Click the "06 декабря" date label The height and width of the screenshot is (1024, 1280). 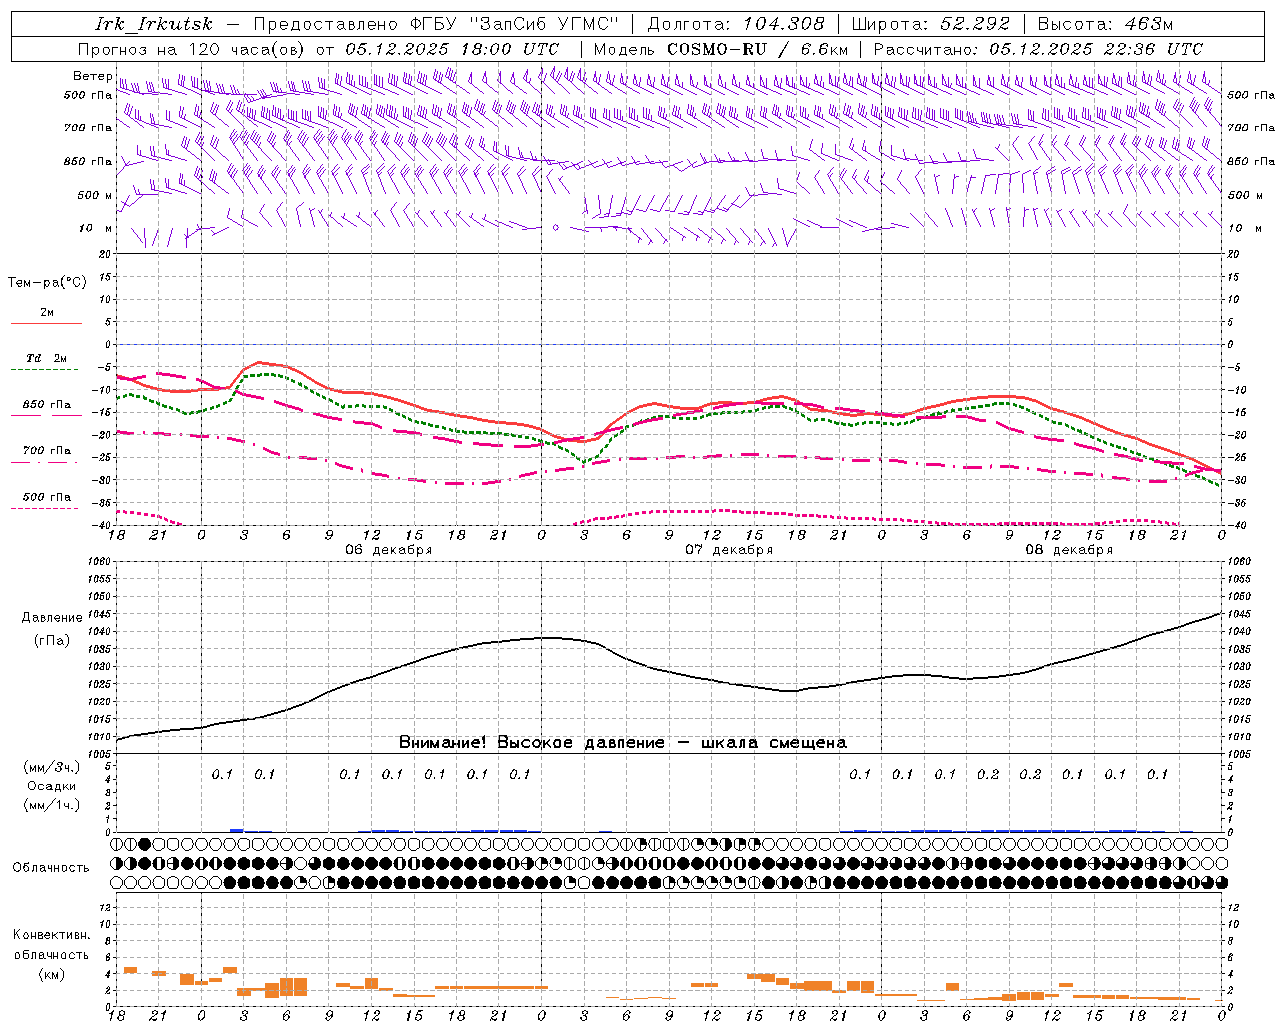[x=389, y=550]
